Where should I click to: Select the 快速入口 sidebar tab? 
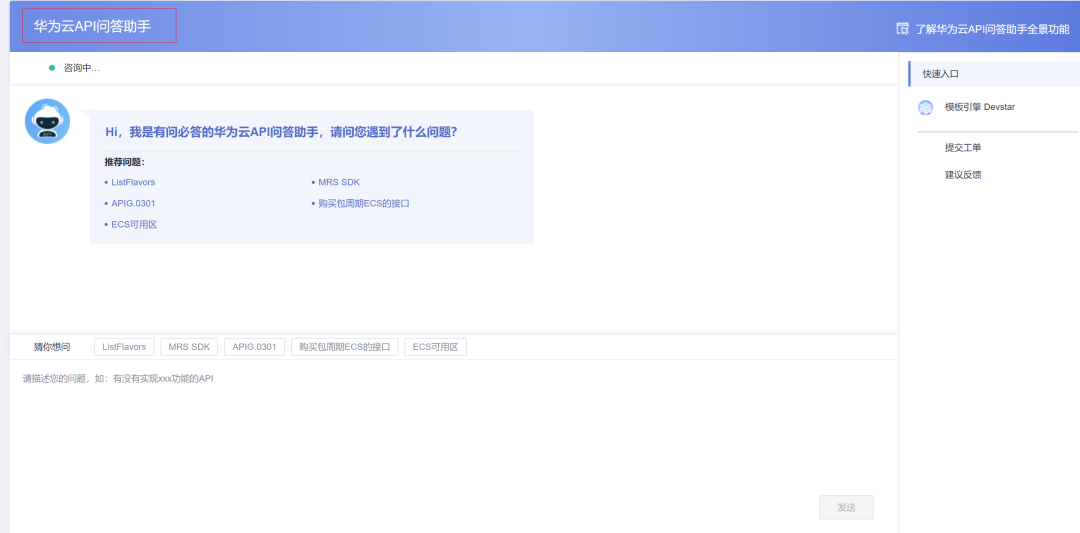click(x=994, y=74)
